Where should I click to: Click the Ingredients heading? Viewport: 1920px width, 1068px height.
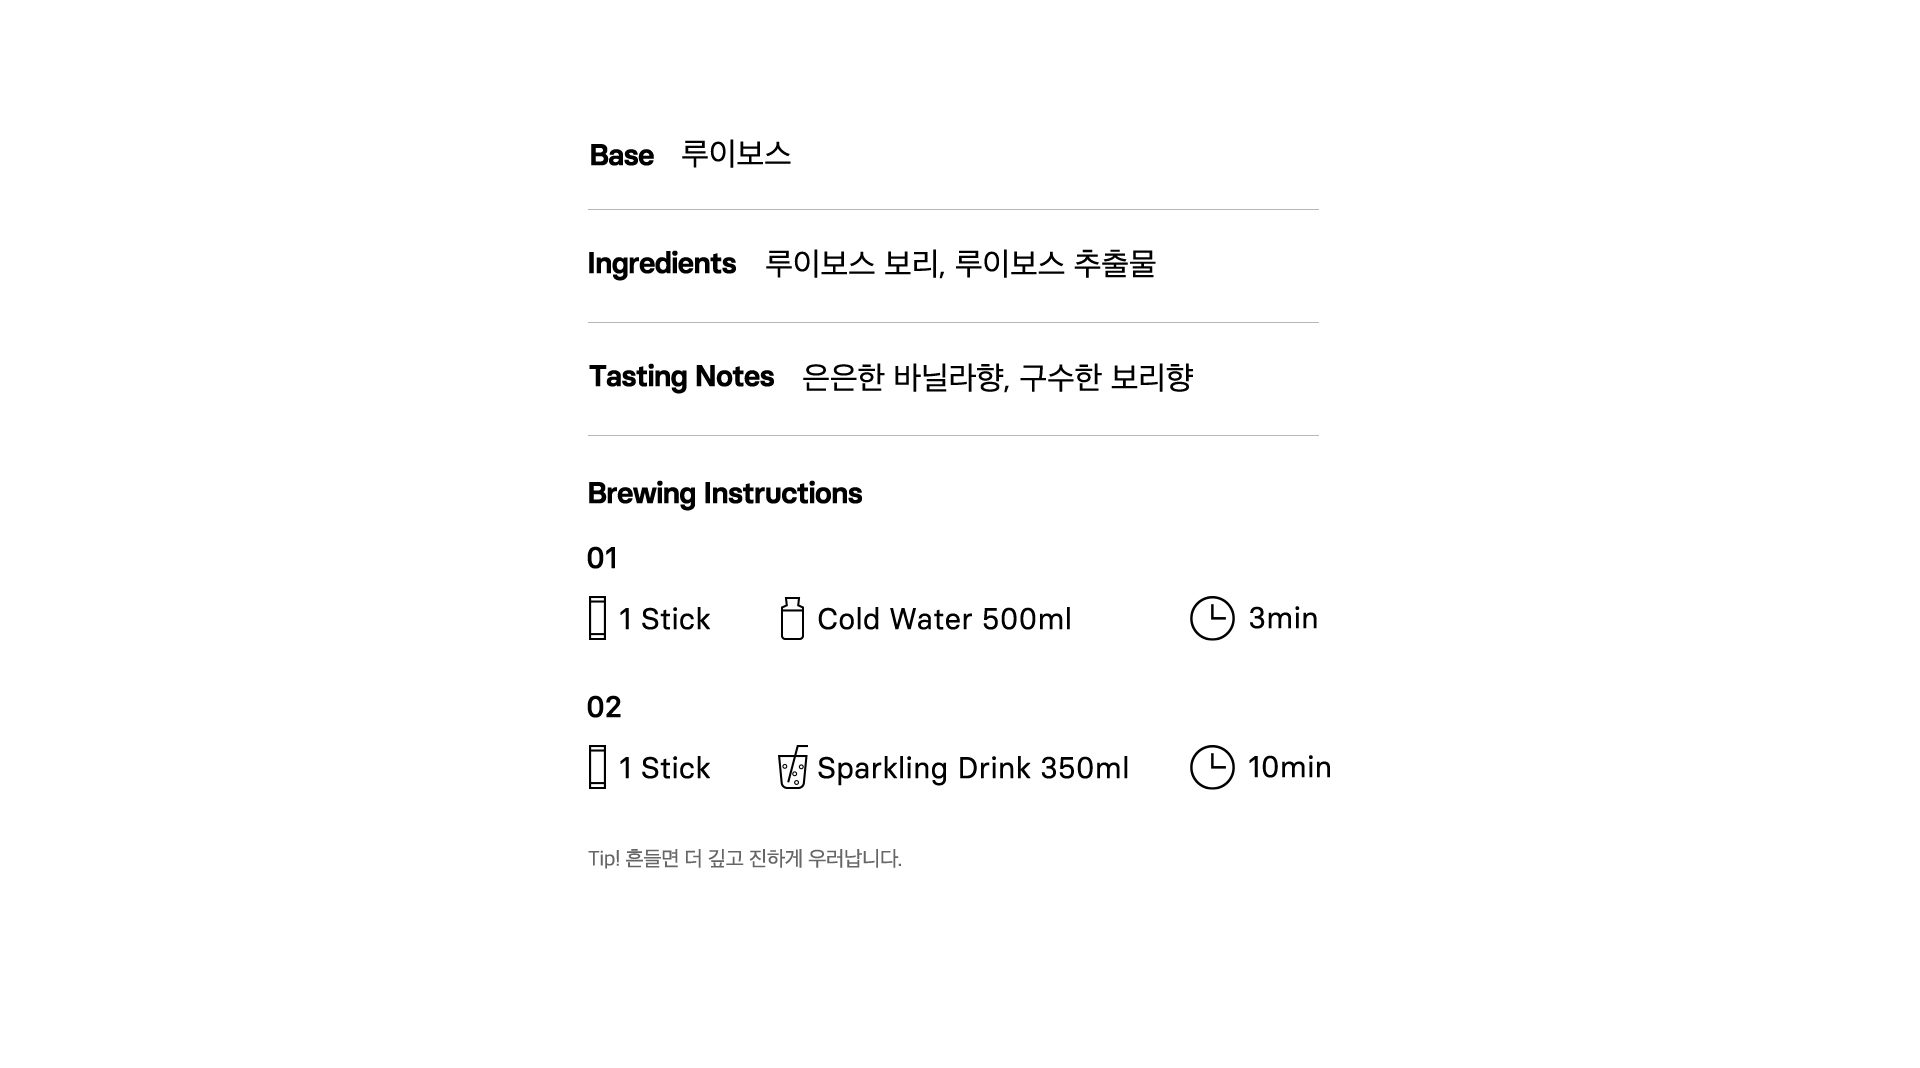(661, 263)
